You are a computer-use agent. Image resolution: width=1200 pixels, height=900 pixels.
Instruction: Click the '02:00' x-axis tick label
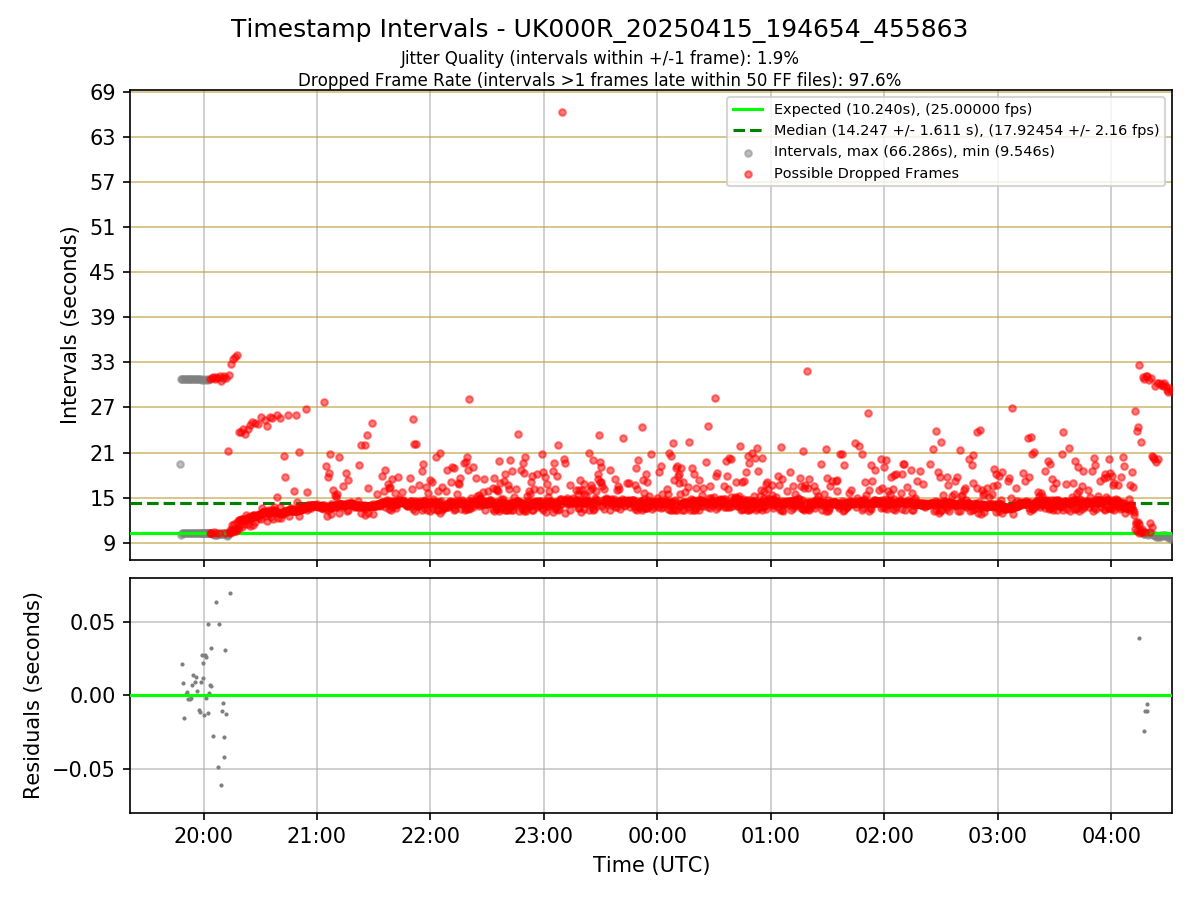[884, 835]
